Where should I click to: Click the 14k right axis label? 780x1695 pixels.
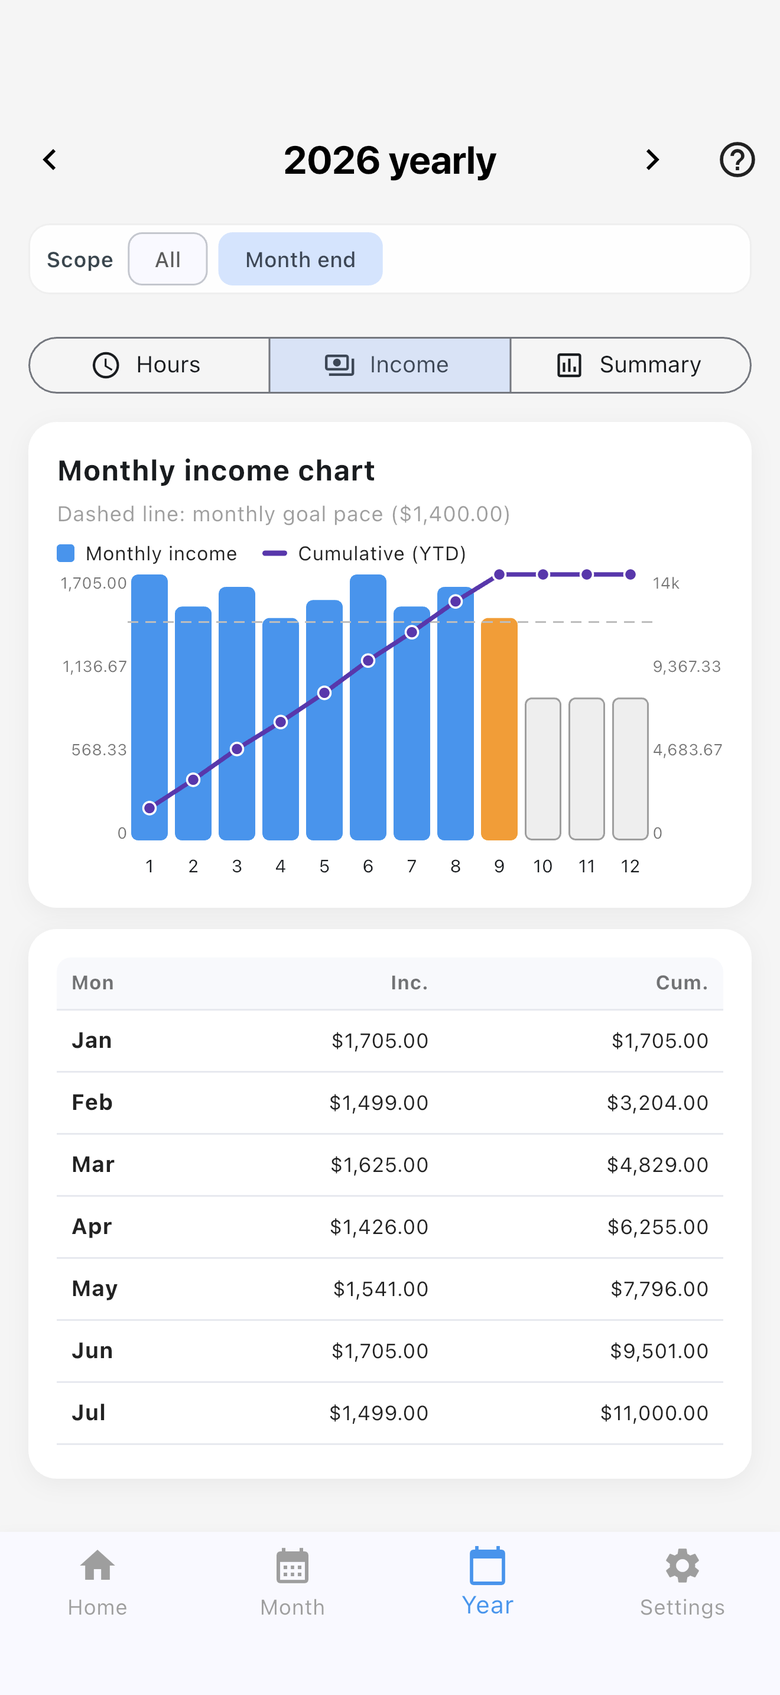[x=666, y=583]
